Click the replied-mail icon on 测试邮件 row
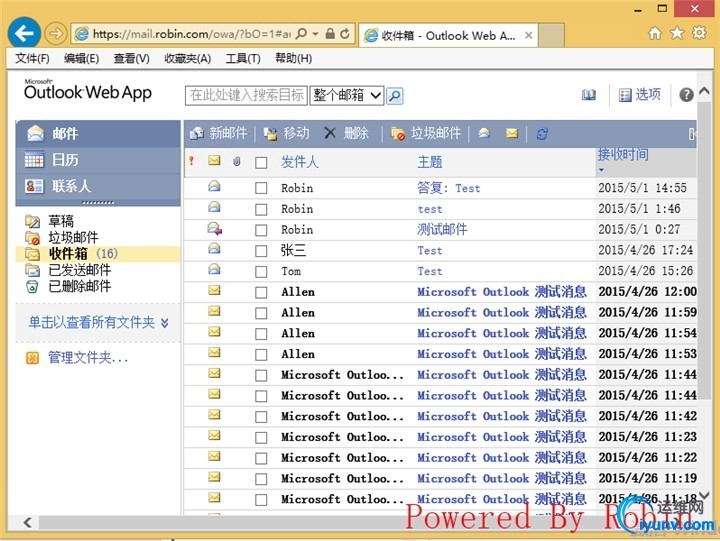The width and height of the screenshot is (720, 541). tap(214, 228)
